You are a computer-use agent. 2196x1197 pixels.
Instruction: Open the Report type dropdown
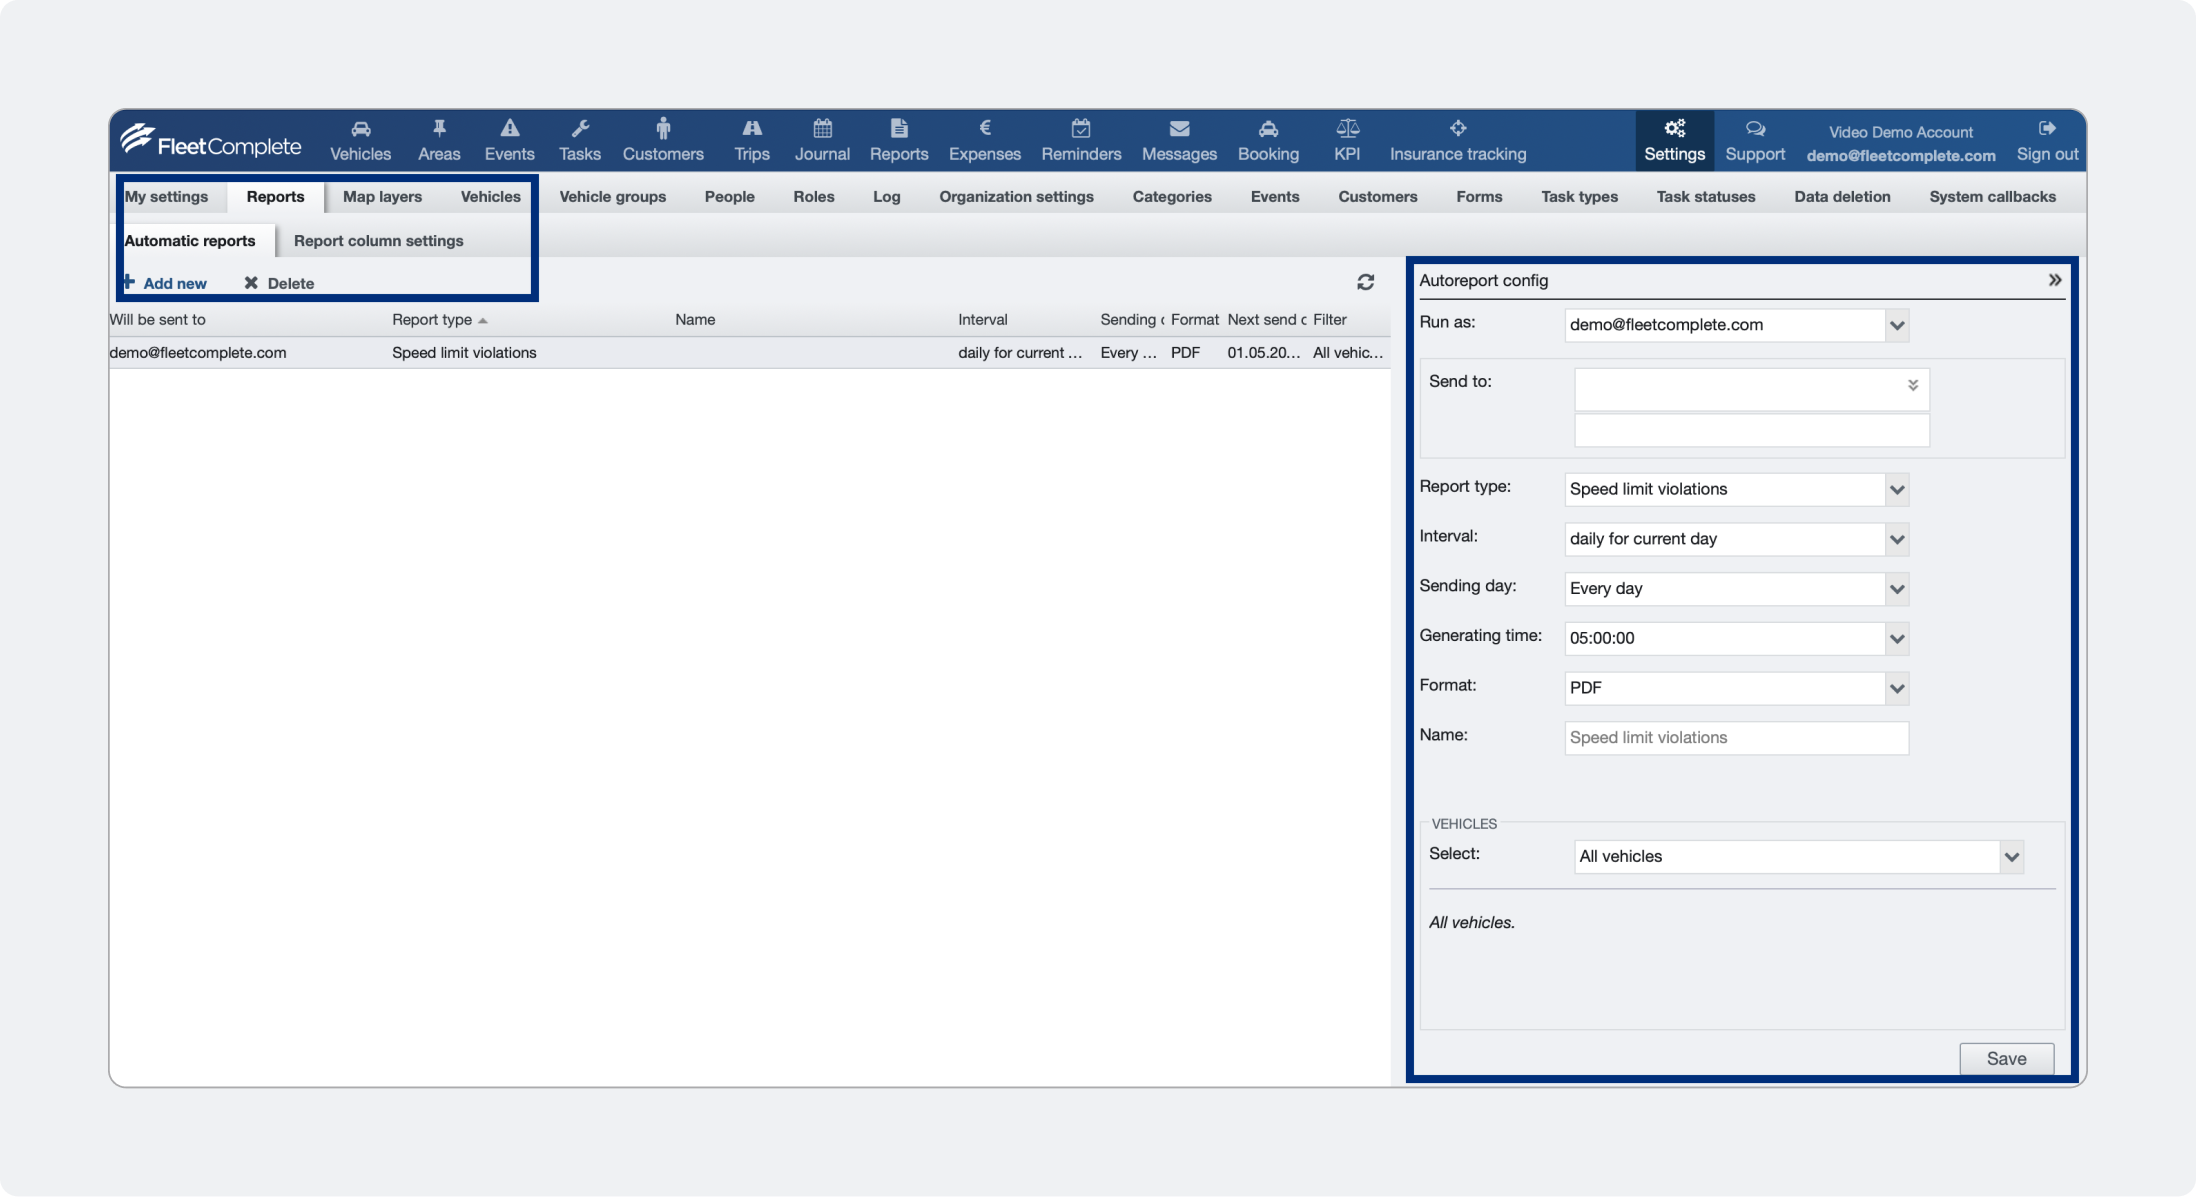pos(1897,490)
